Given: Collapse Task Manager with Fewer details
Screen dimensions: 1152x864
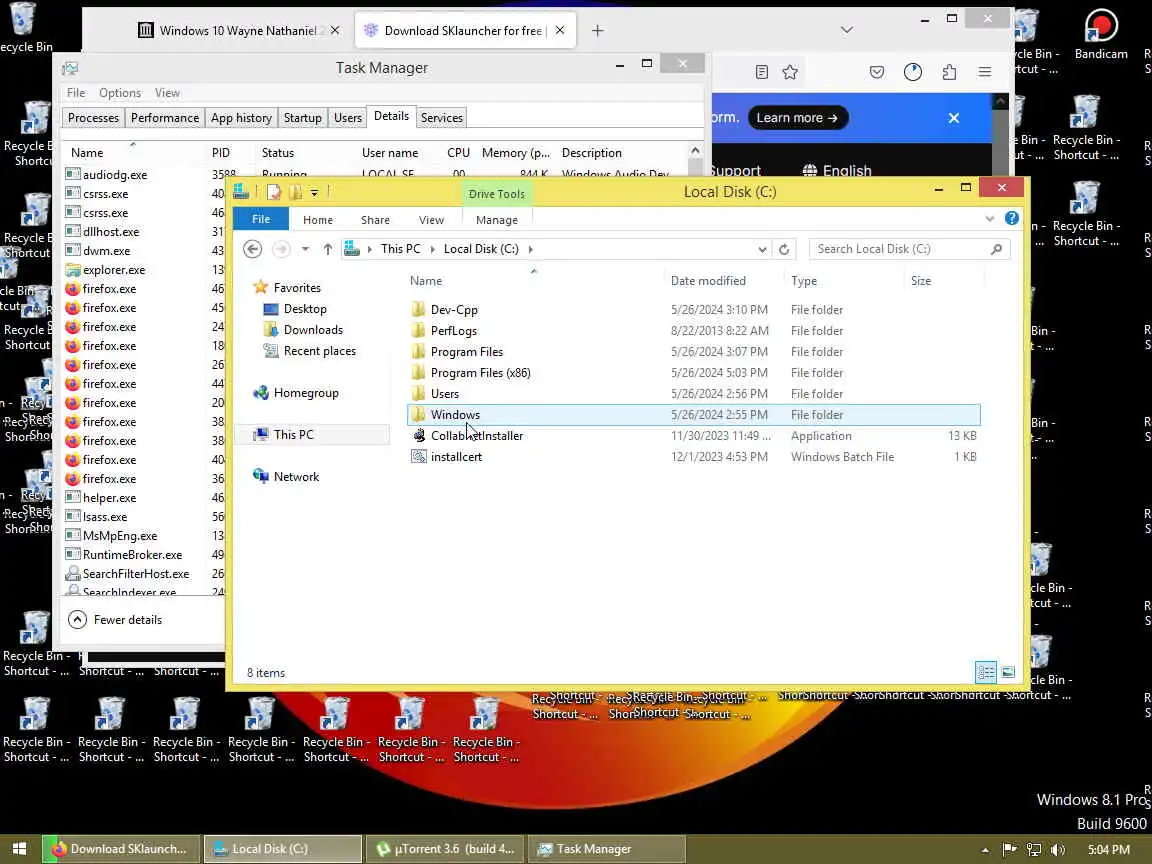Looking at the screenshot, I should coord(115,619).
